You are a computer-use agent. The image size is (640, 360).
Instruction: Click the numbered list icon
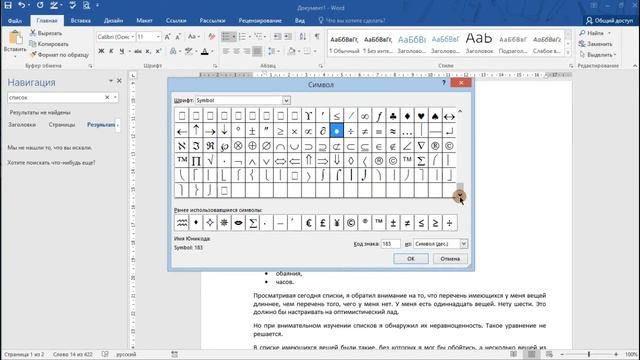coord(242,37)
